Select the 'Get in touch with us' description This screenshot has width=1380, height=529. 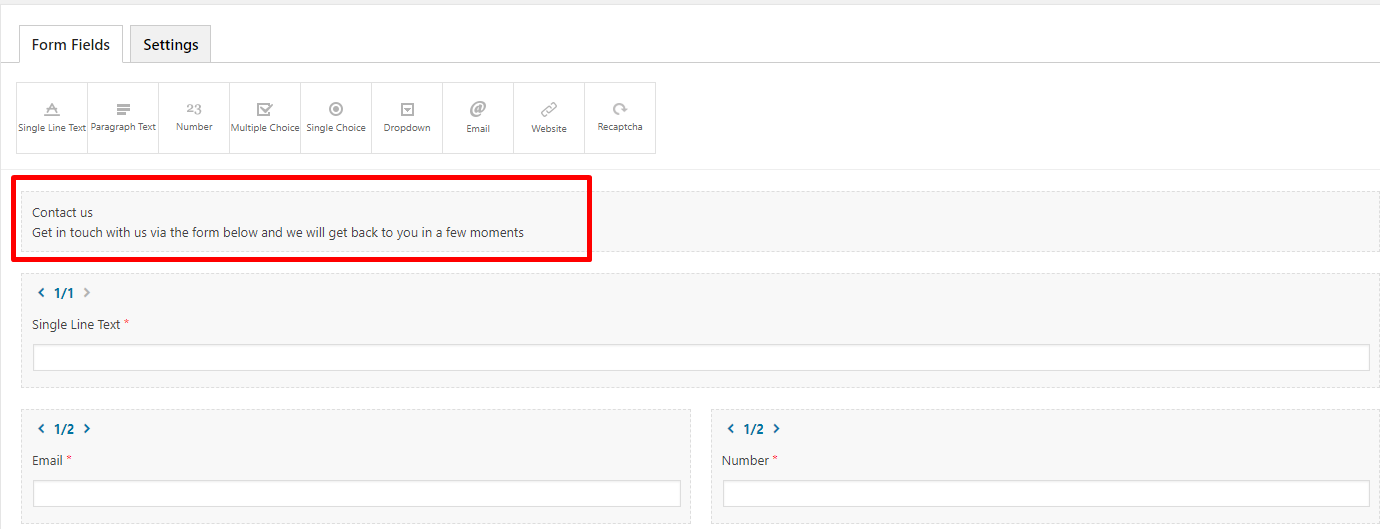click(278, 232)
